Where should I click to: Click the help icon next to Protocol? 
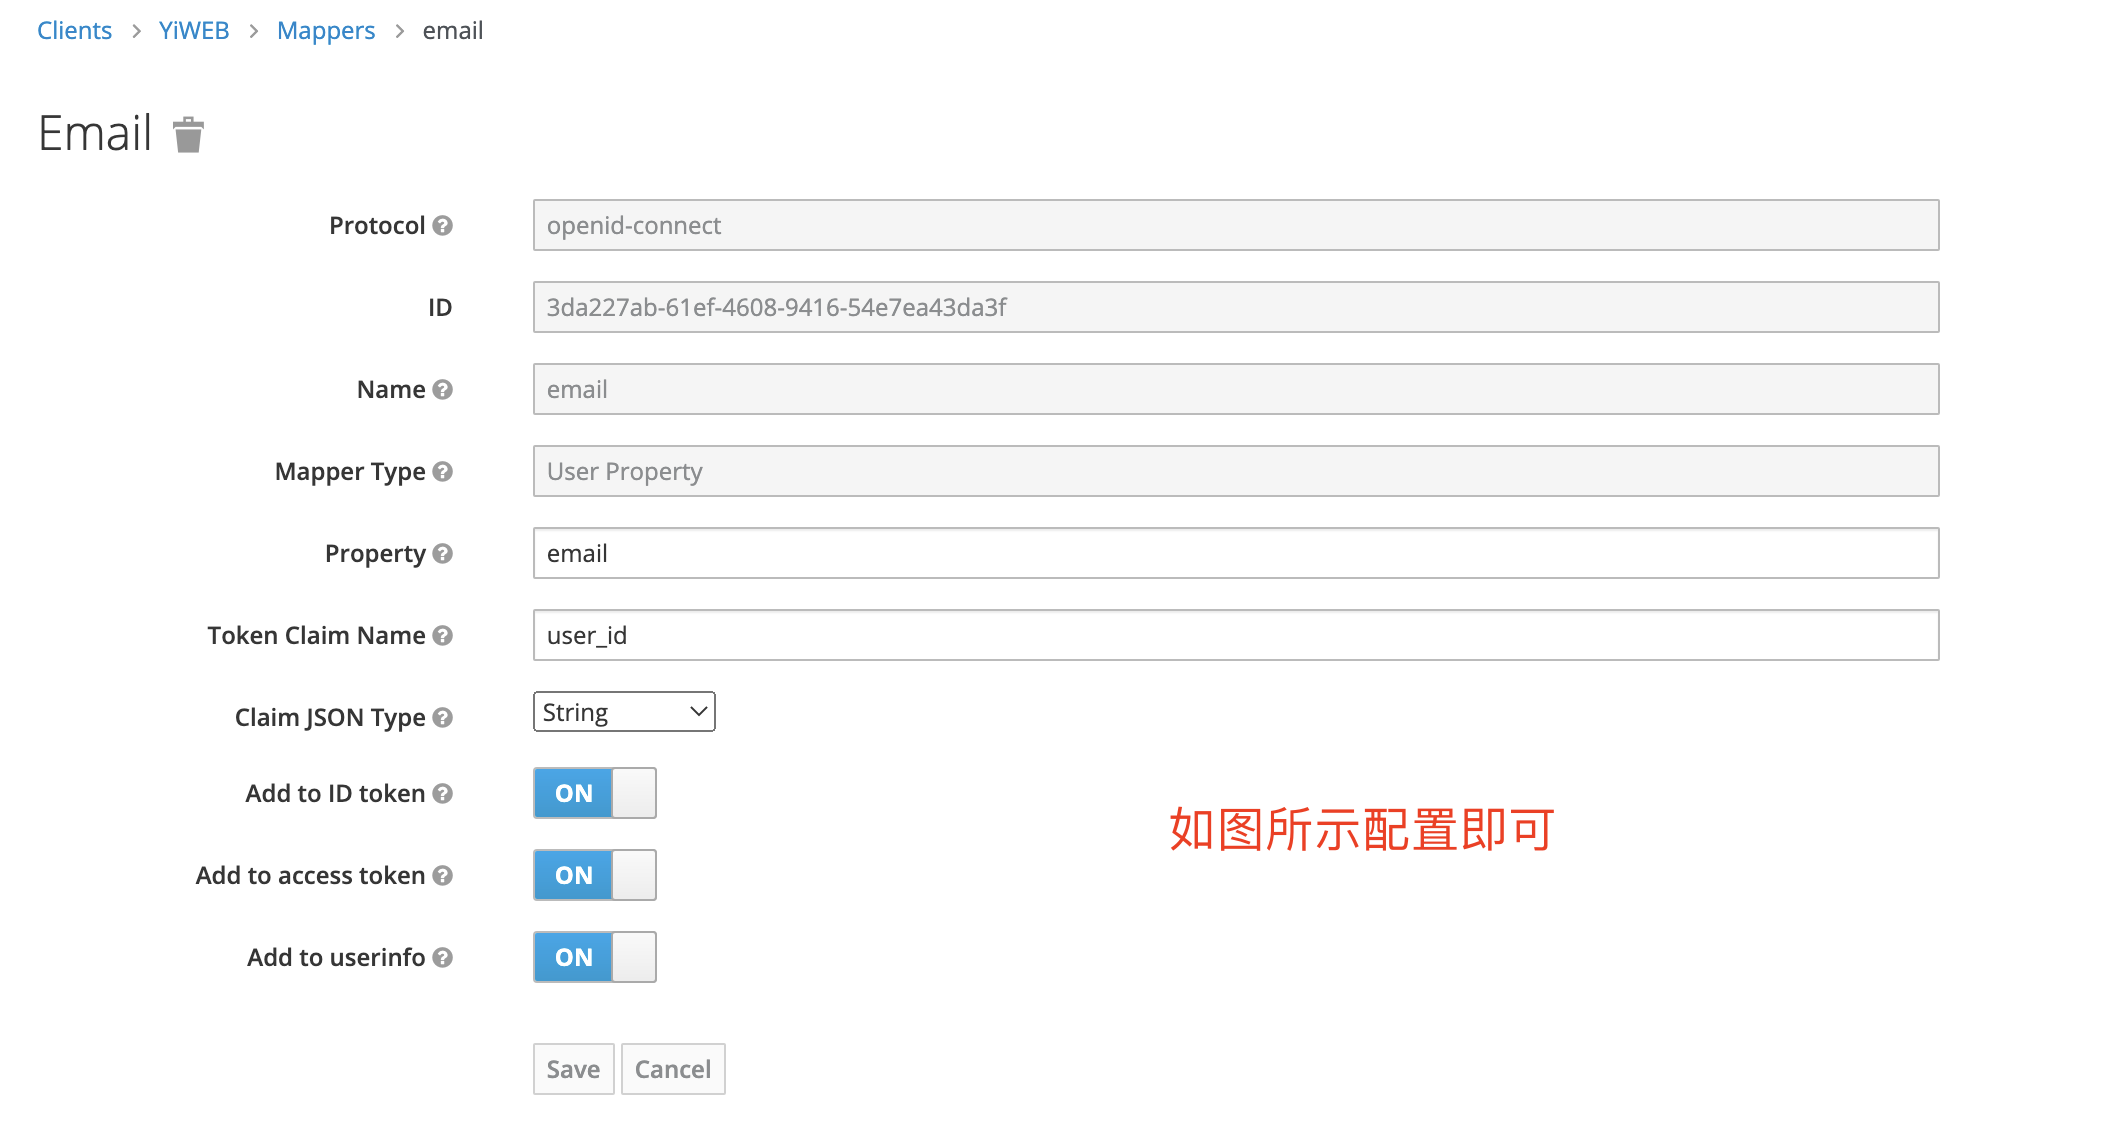click(x=443, y=226)
